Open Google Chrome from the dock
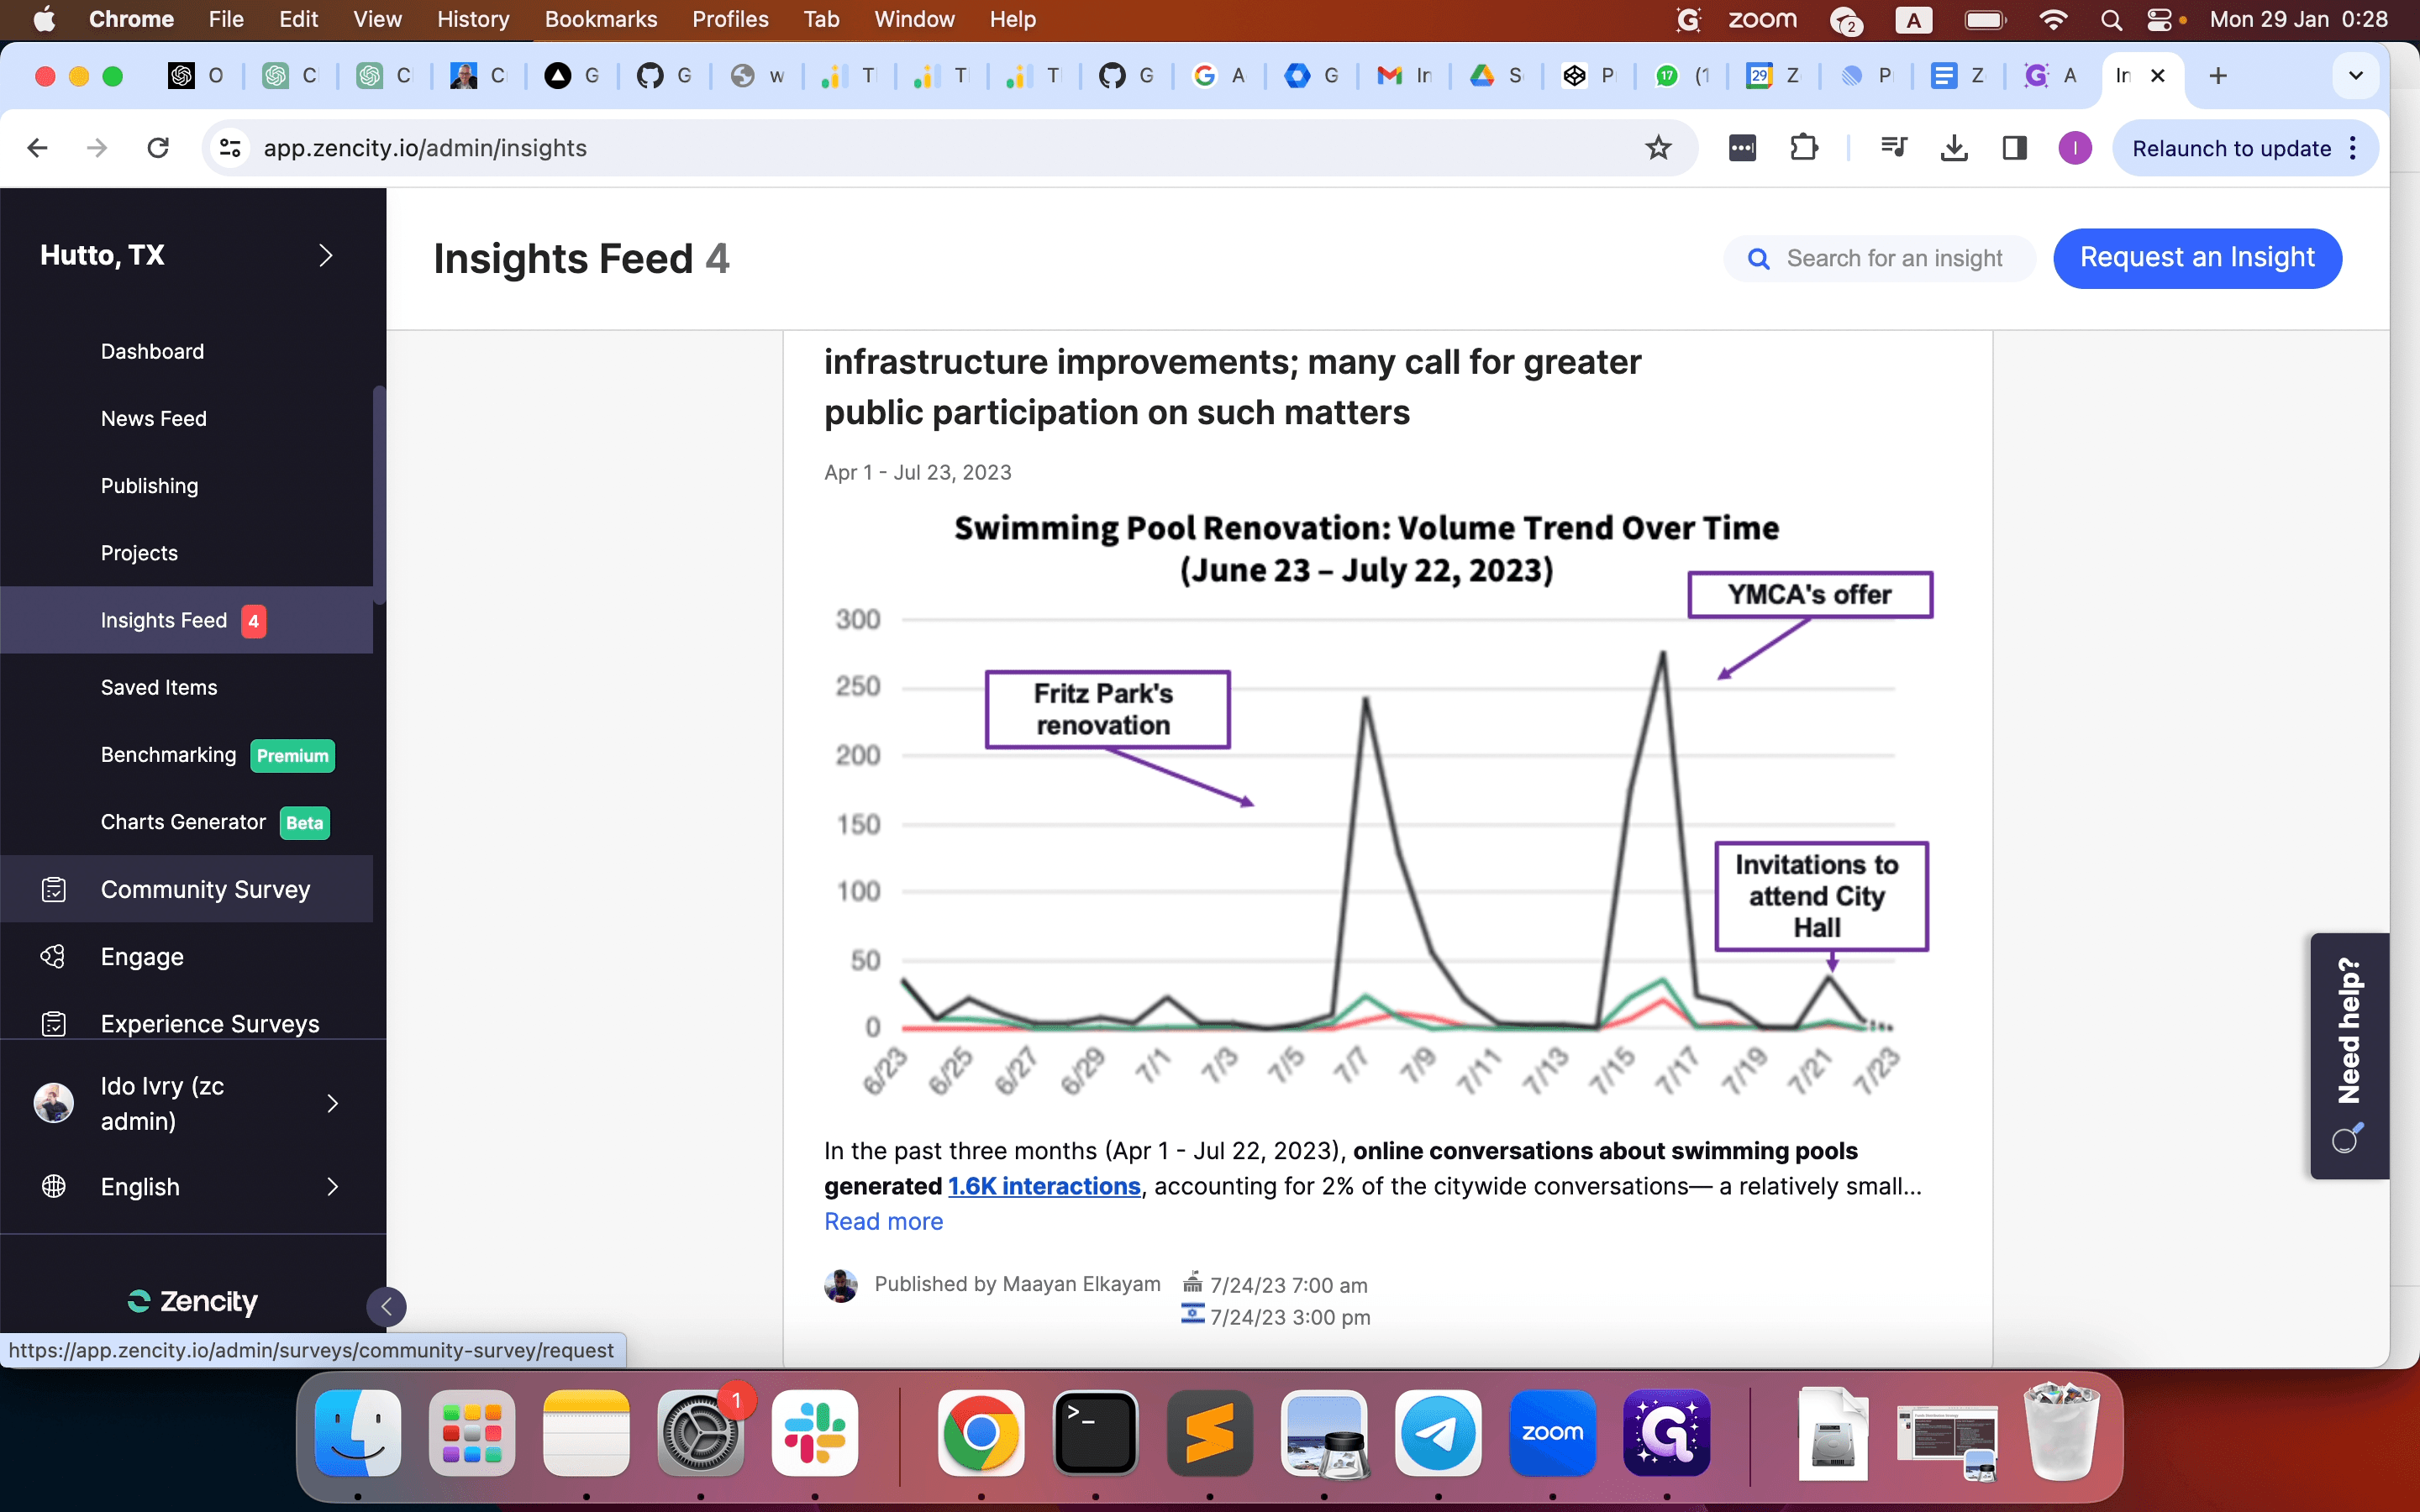The image size is (2420, 1512). (981, 1432)
